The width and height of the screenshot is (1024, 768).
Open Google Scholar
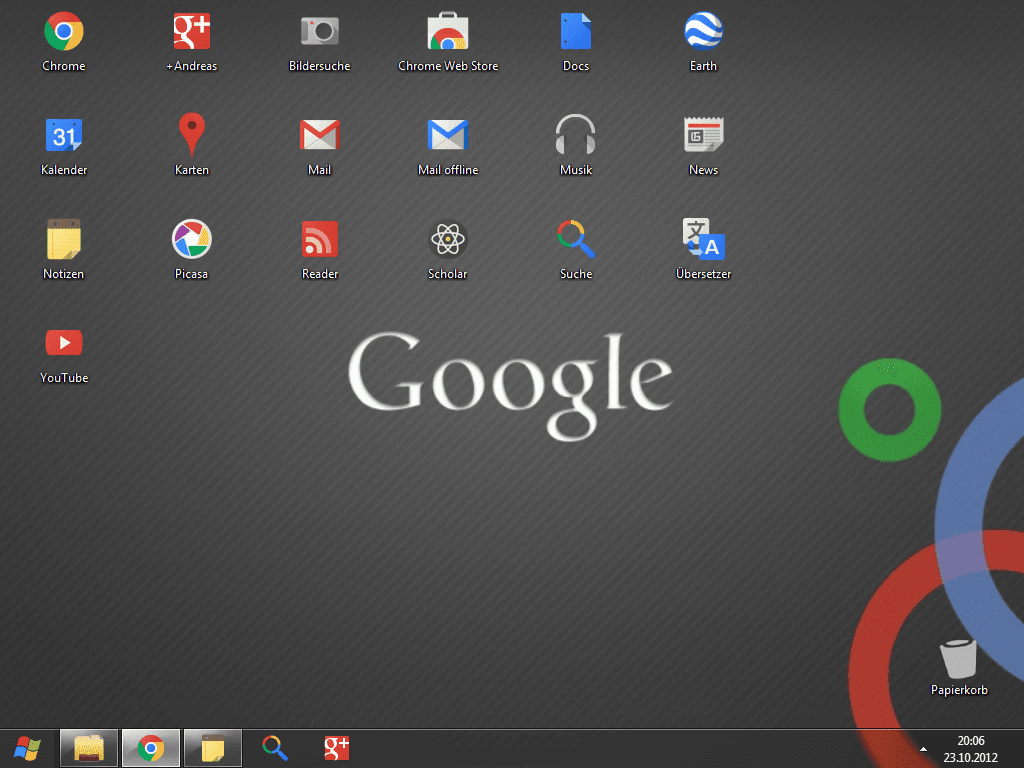(447, 240)
